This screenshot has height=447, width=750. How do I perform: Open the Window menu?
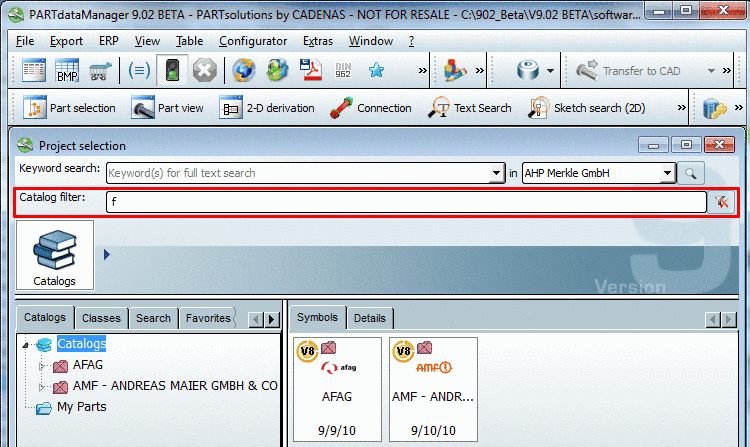[371, 41]
